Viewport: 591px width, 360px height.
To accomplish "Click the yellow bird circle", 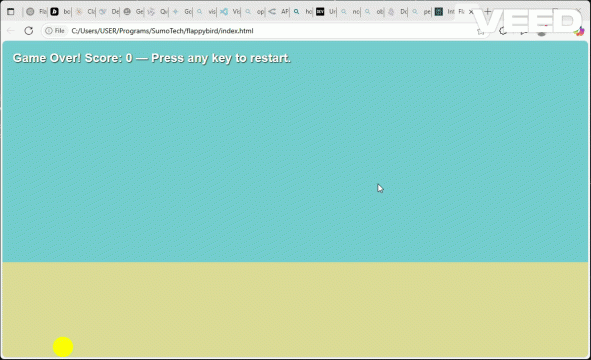I will [63, 347].
